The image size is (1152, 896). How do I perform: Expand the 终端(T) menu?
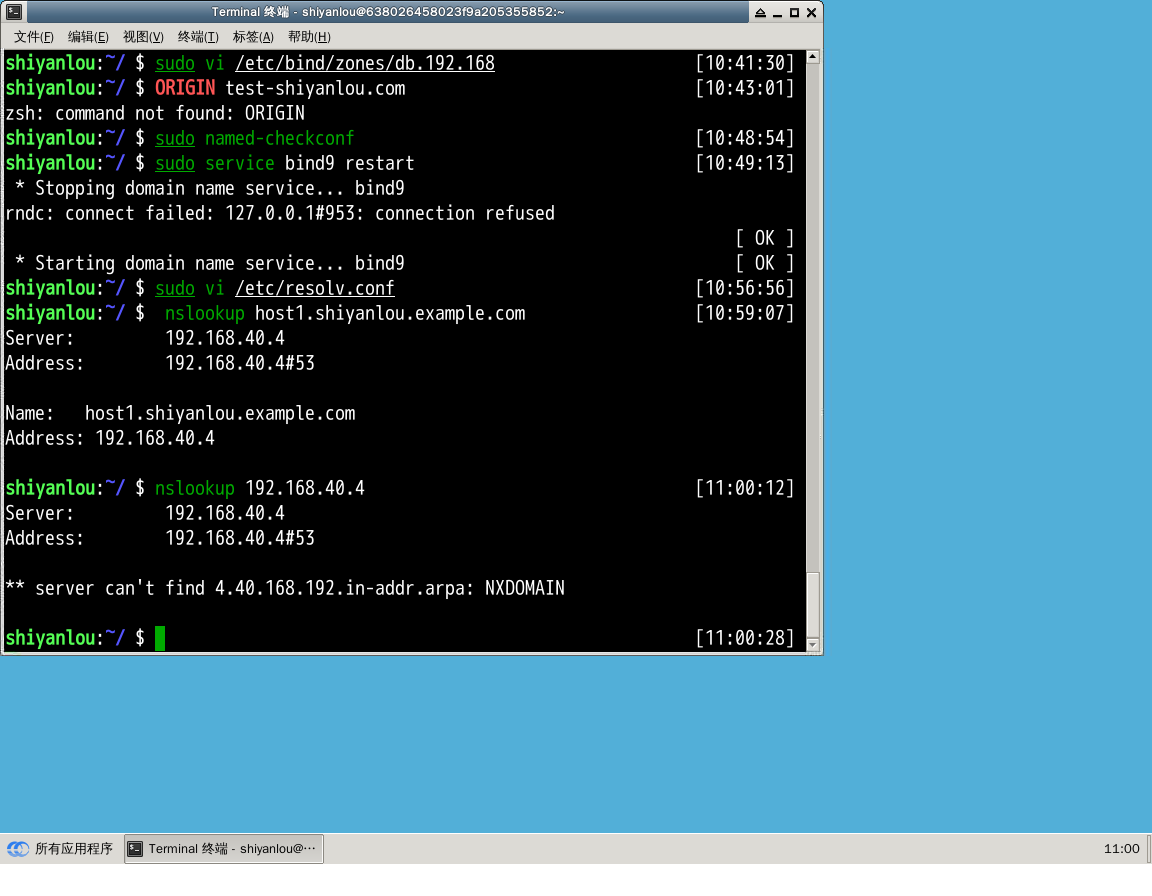click(x=198, y=37)
